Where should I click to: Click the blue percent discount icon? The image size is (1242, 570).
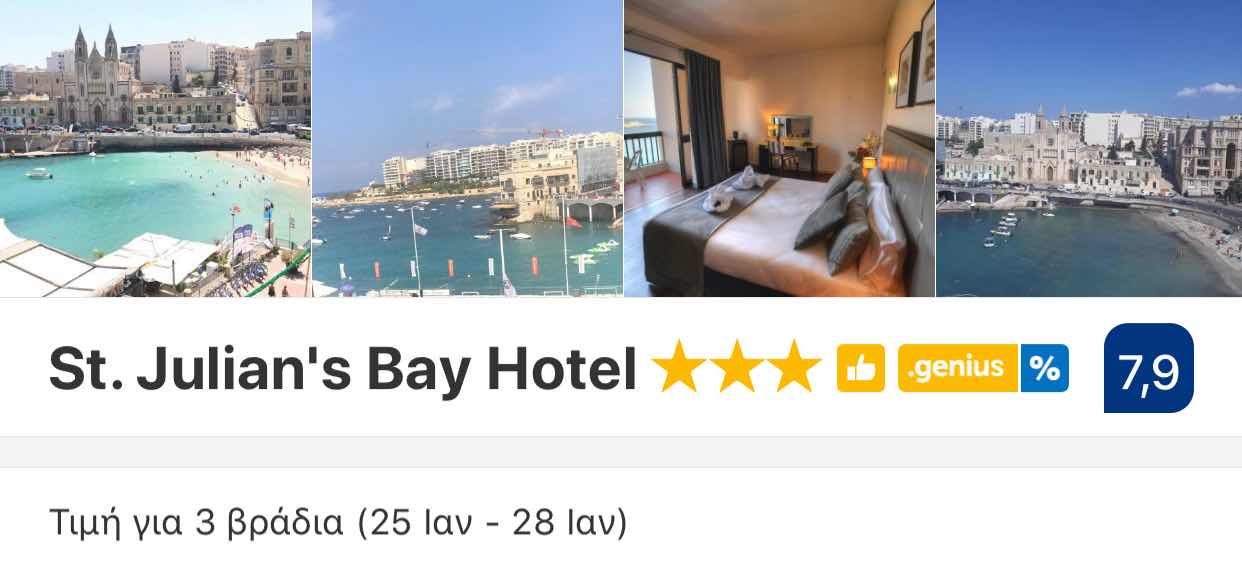pyautogui.click(x=1044, y=368)
